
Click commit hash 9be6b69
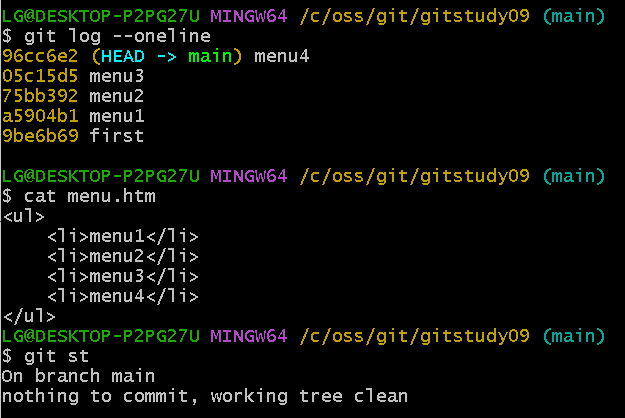[x=40, y=136]
